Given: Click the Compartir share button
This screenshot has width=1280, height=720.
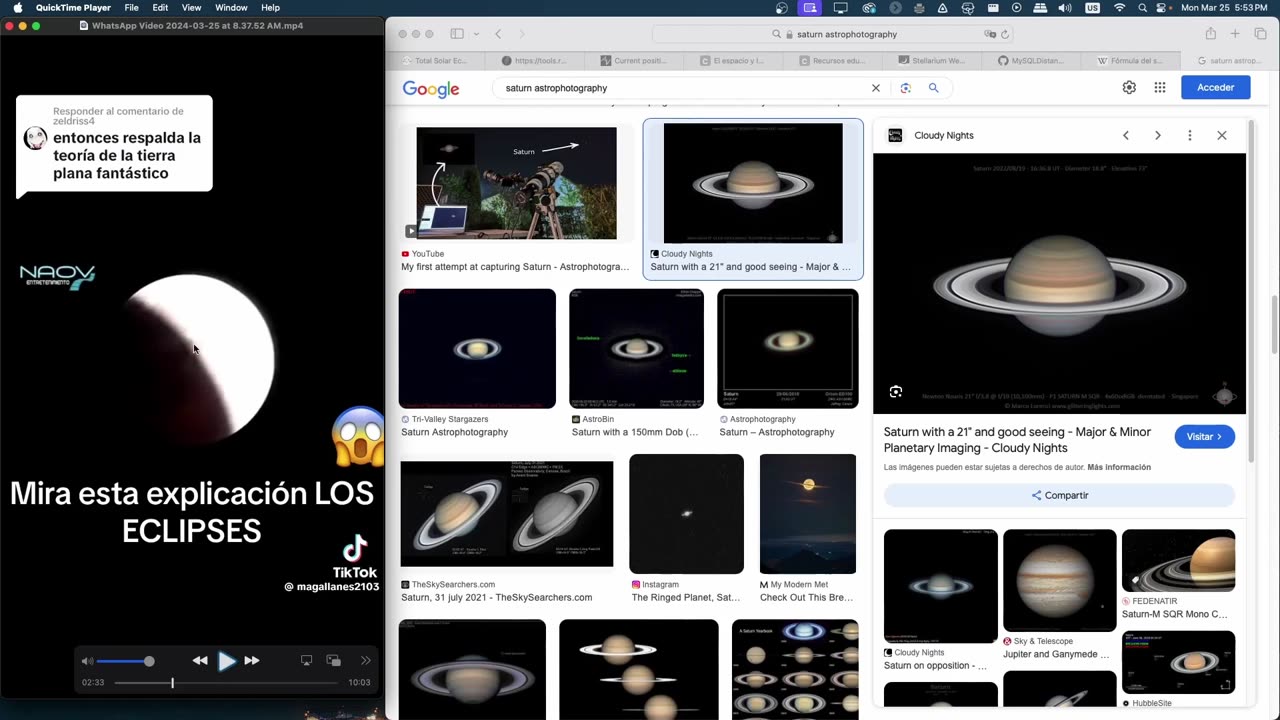Looking at the screenshot, I should pyautogui.click(x=1060, y=495).
